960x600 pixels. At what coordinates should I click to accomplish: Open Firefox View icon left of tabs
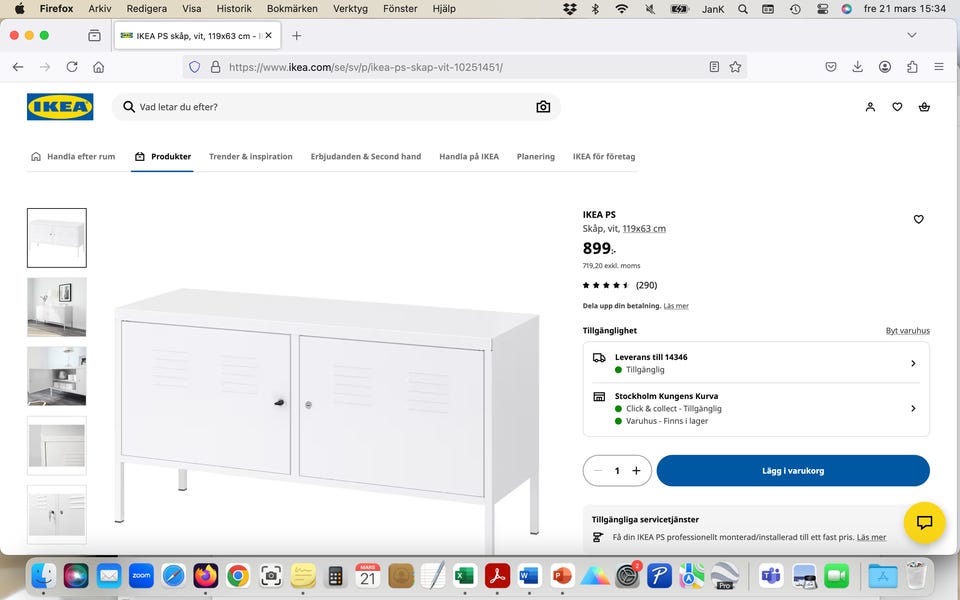[94, 36]
